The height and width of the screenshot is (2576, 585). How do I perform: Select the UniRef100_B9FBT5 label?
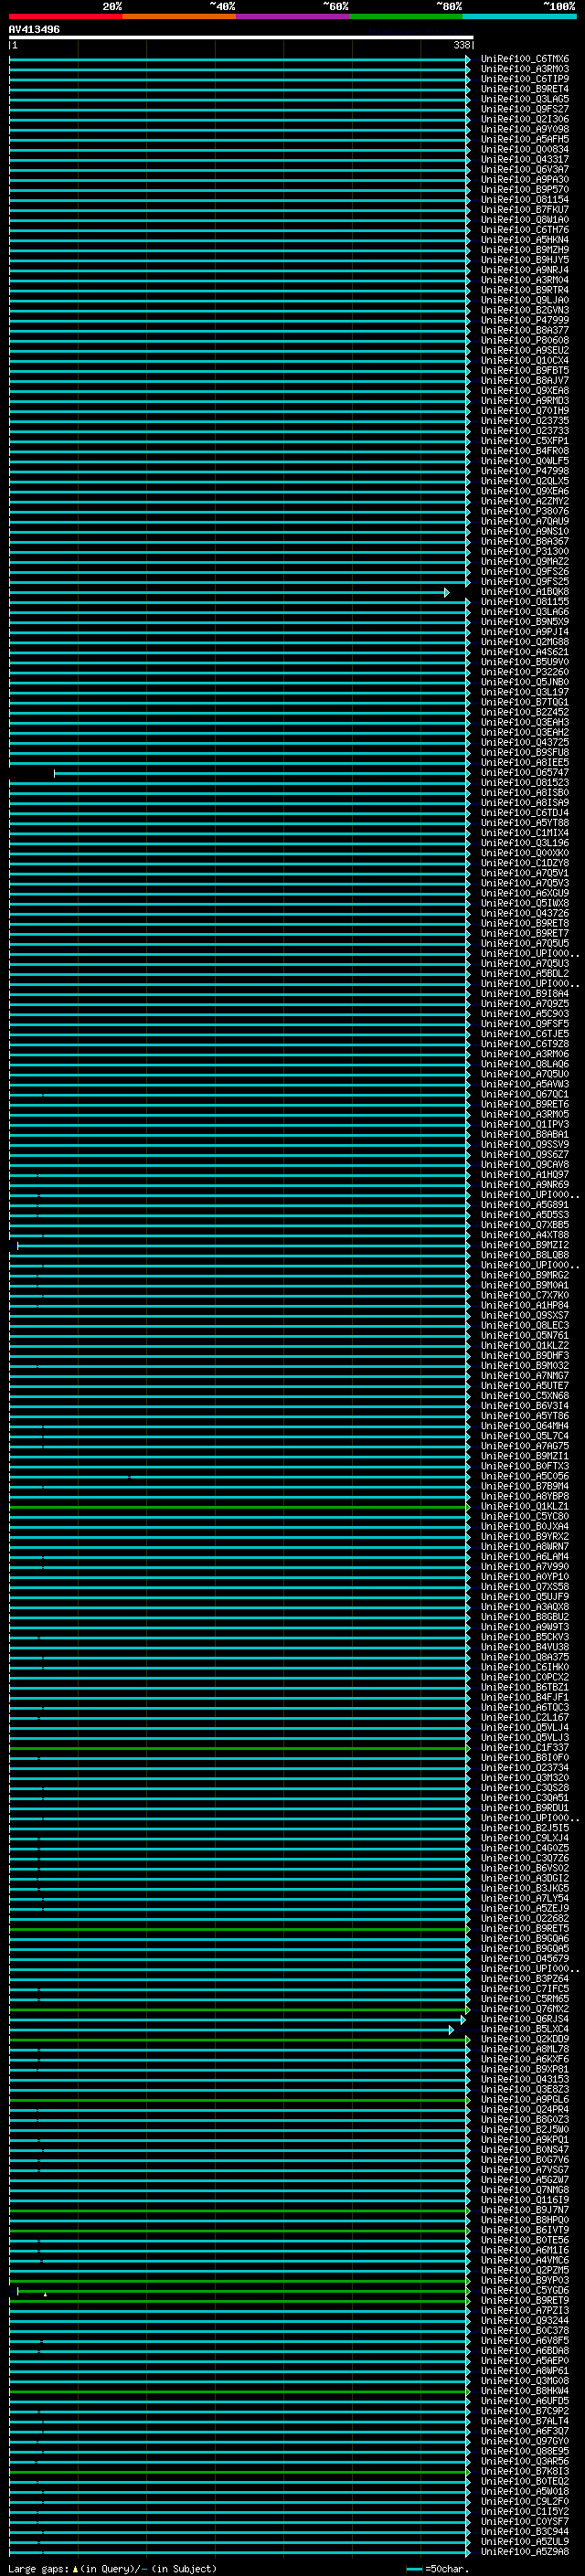coord(525,371)
